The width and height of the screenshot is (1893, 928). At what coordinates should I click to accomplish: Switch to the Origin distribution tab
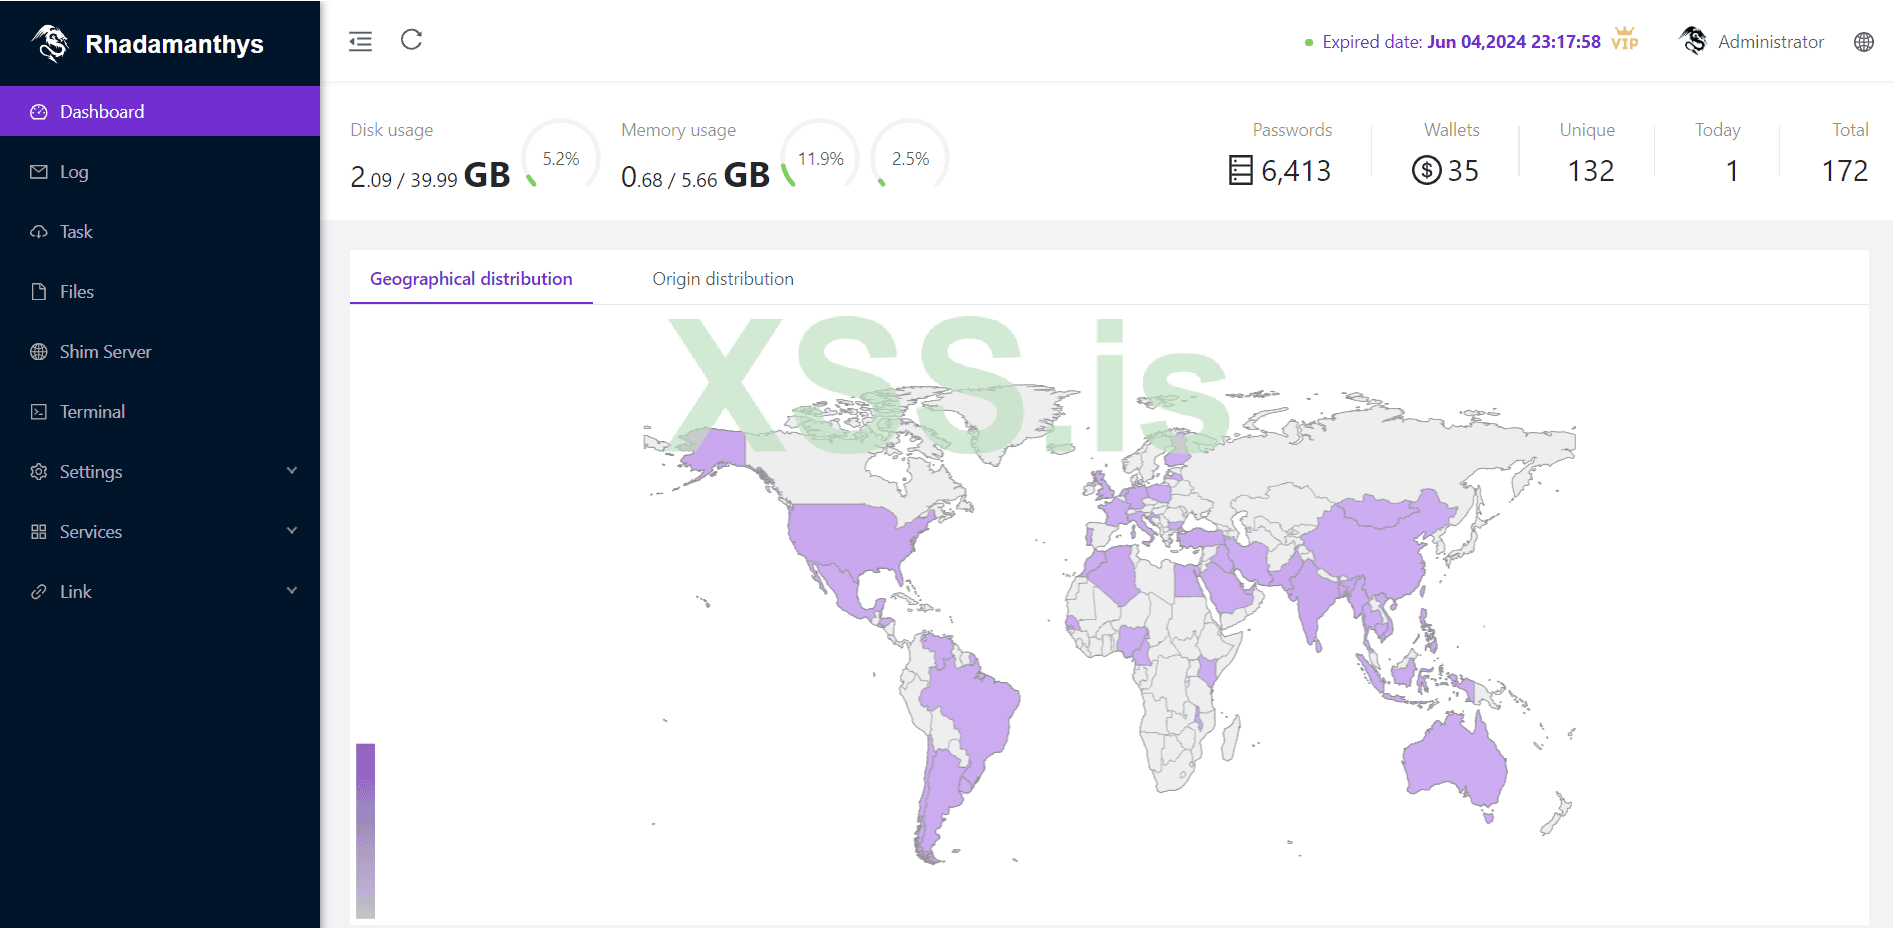click(x=723, y=279)
